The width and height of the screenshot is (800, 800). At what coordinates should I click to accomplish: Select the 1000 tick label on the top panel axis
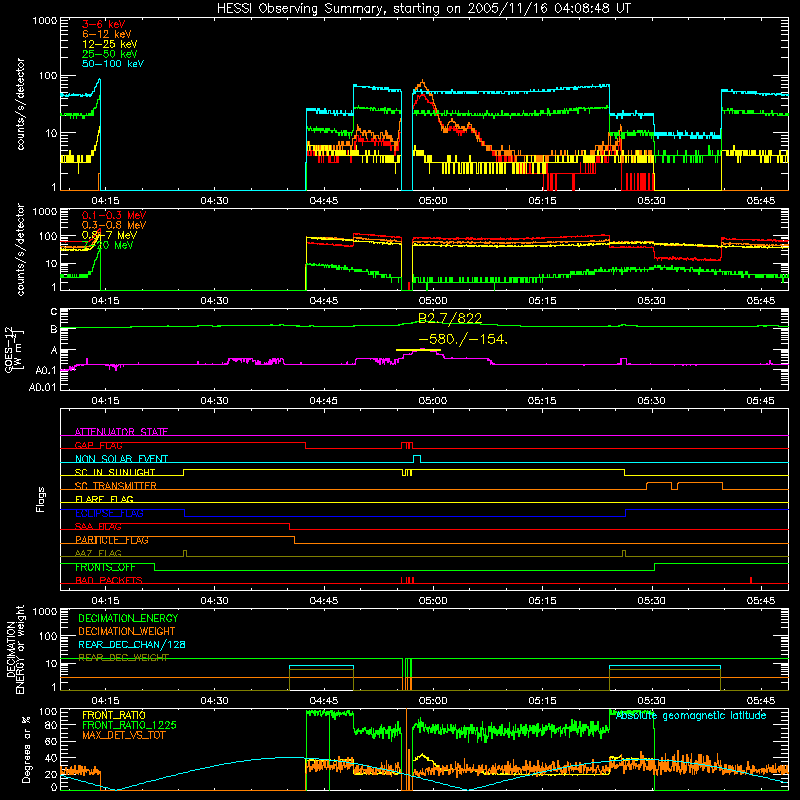point(44,21)
